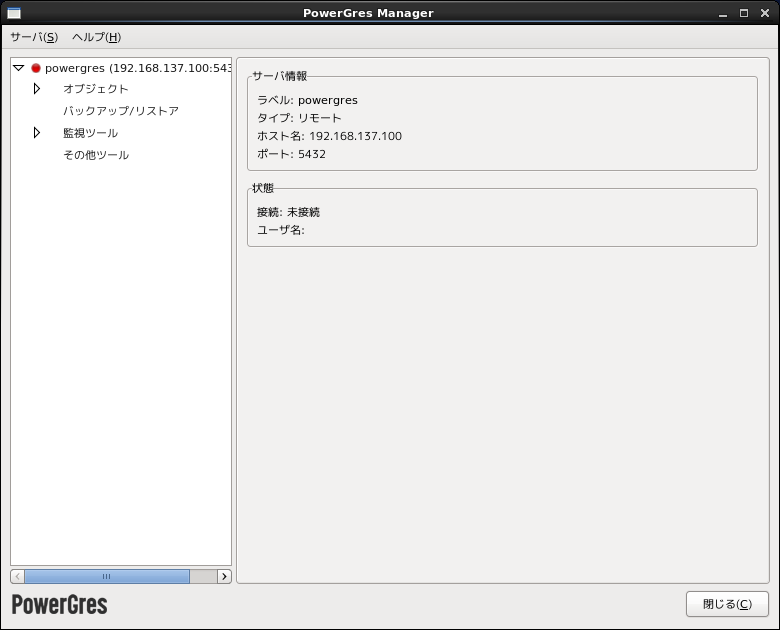
Task: Open the window menu icon in title bar
Action: tap(14, 13)
